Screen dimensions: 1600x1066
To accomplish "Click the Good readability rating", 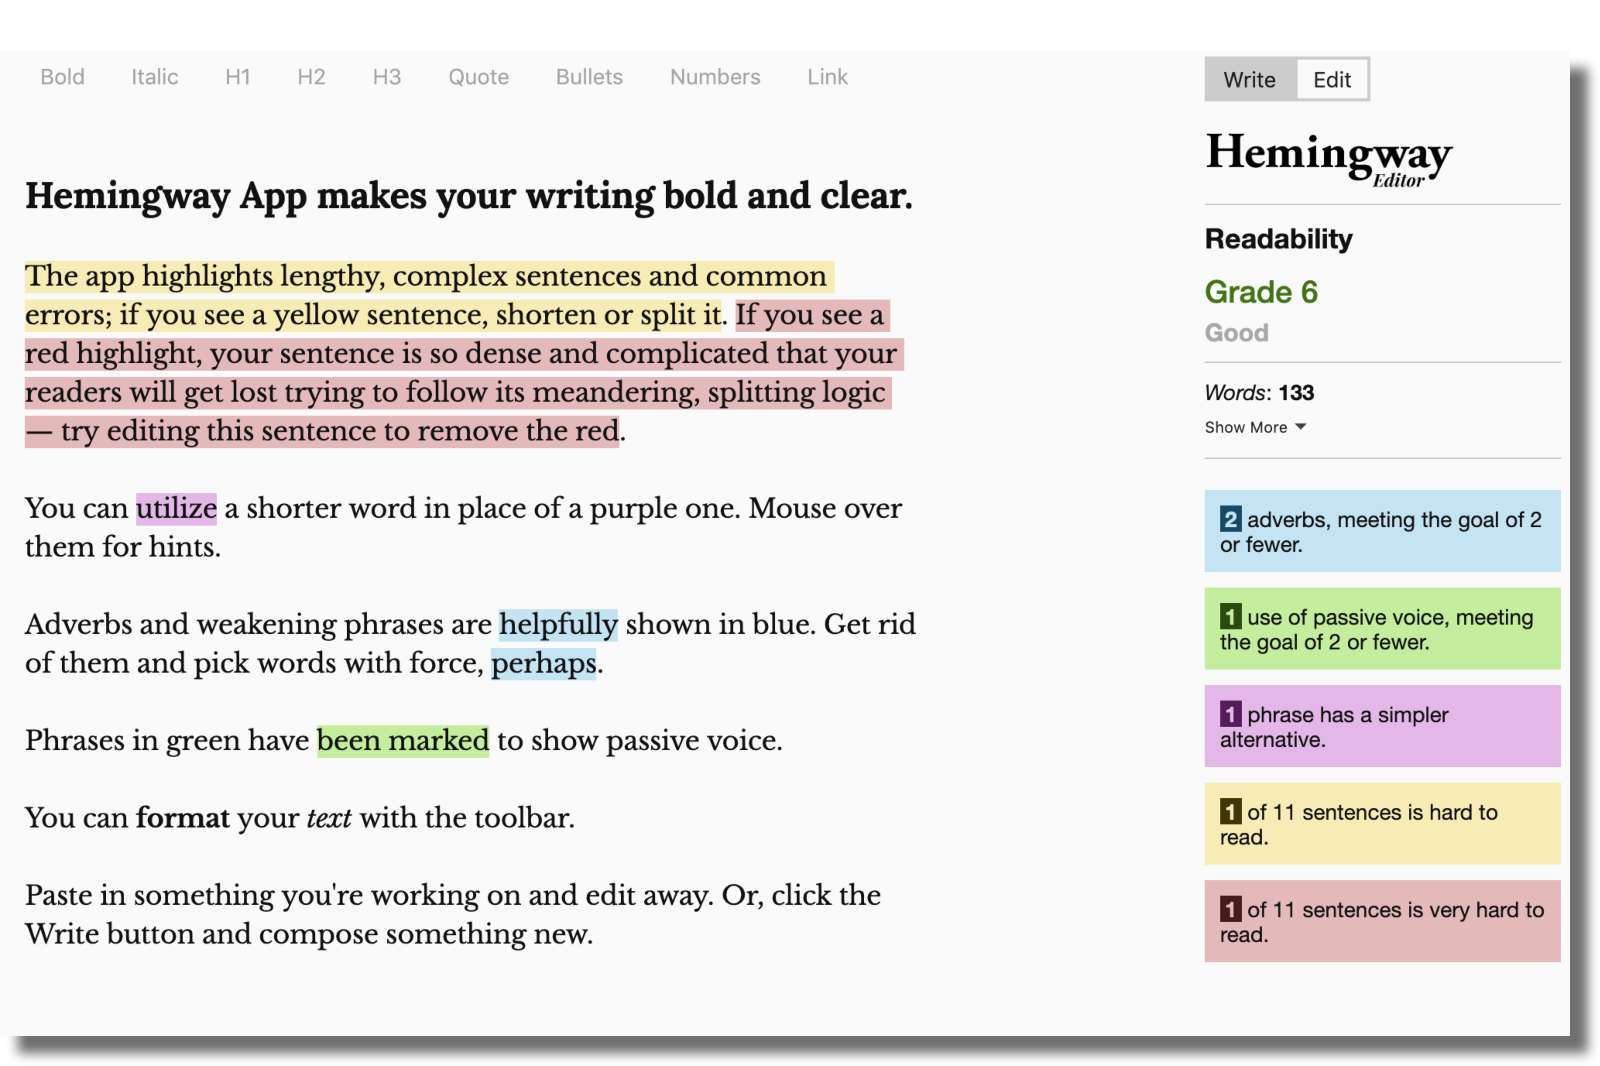I will point(1236,333).
